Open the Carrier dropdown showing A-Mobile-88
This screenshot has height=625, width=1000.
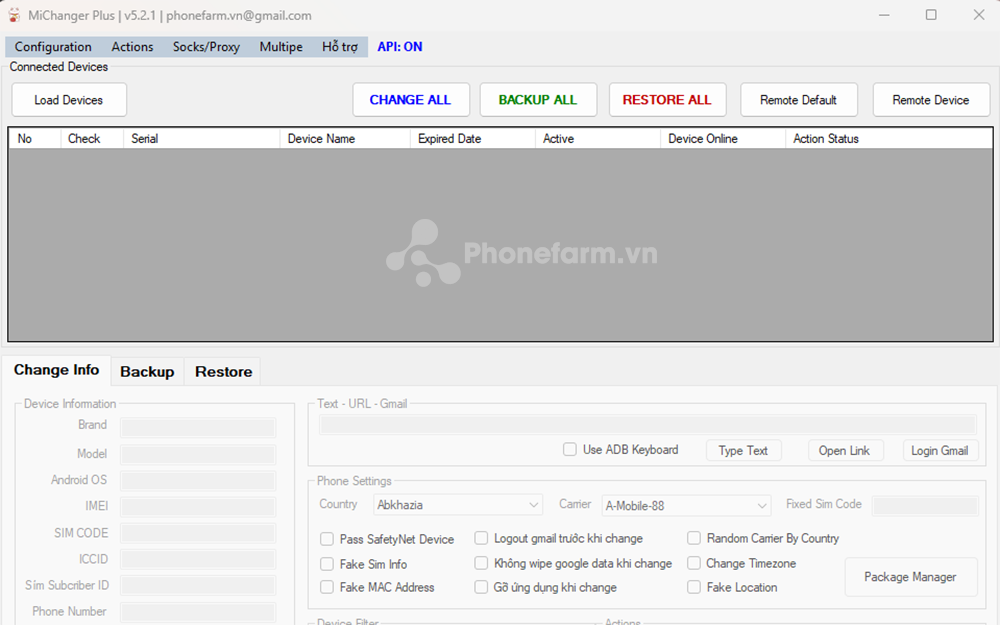tap(686, 506)
